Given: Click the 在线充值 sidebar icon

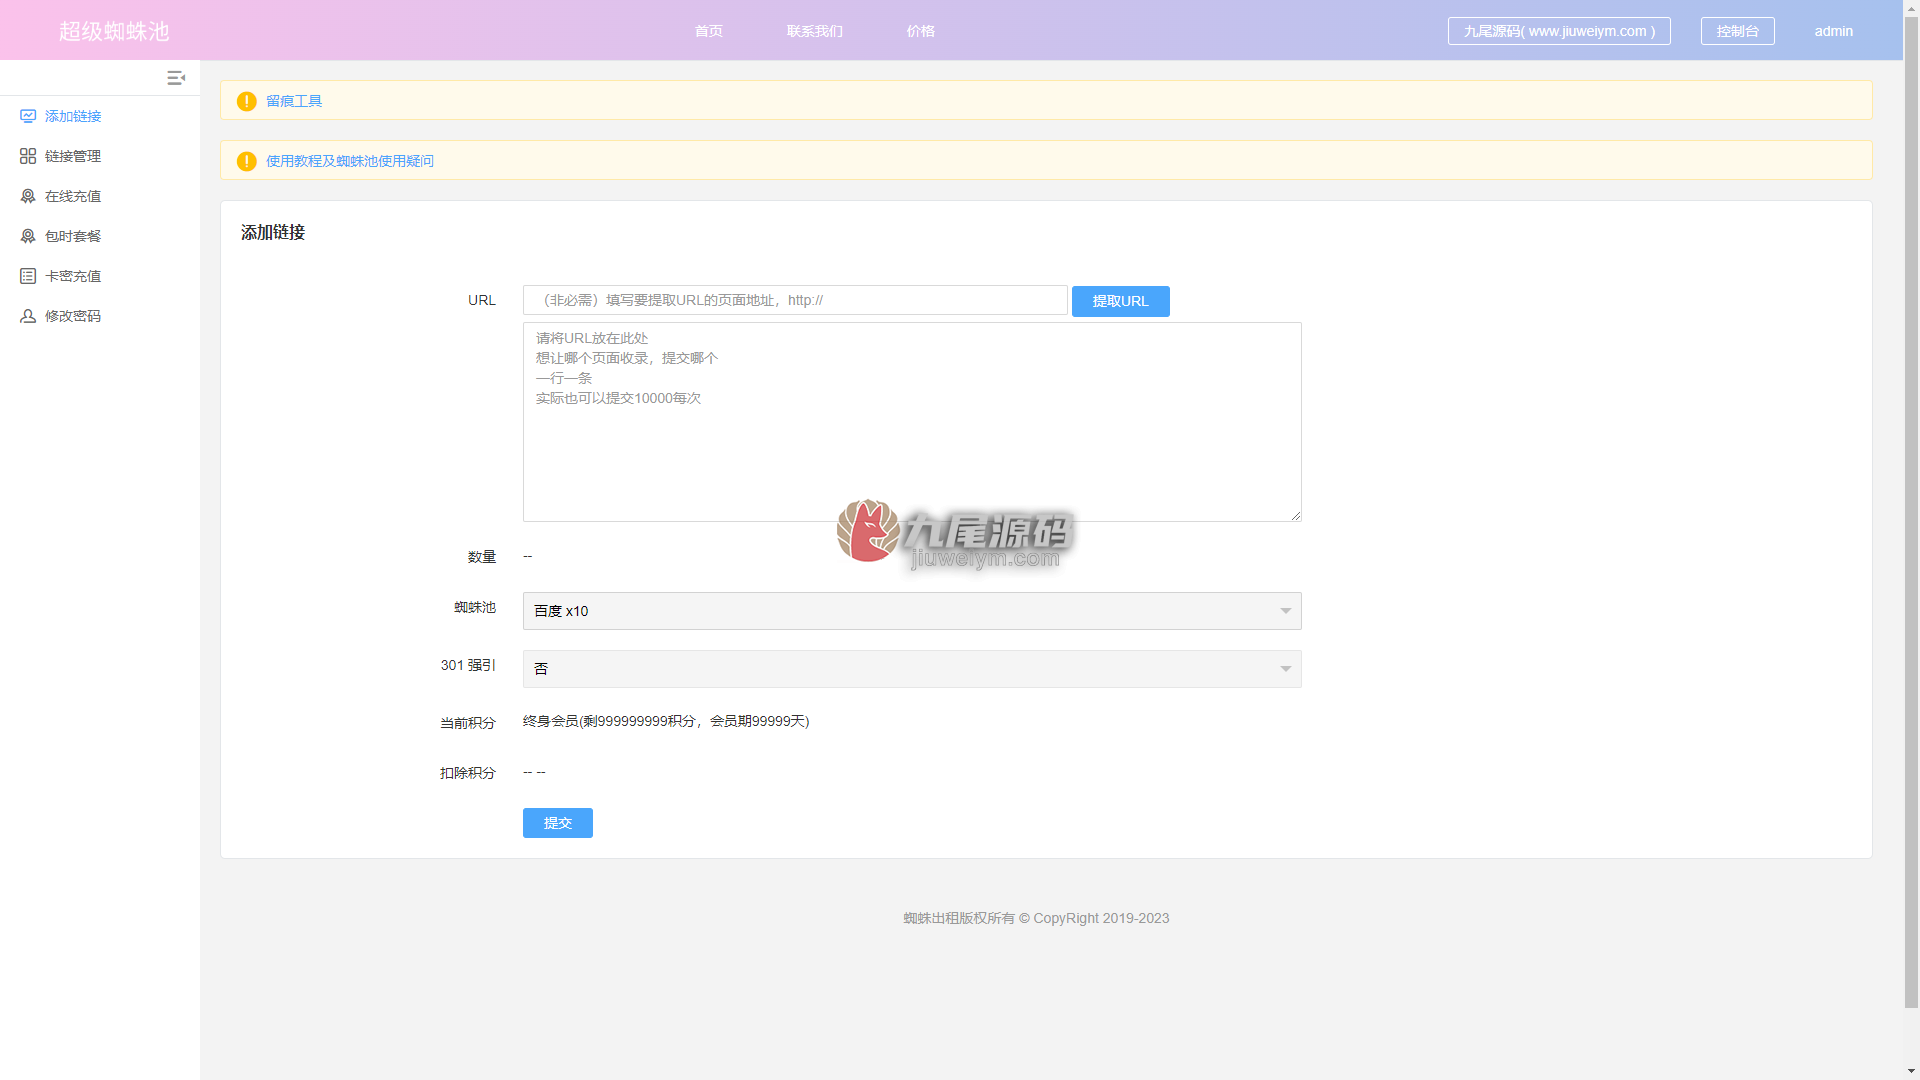Looking at the screenshot, I should coord(28,196).
